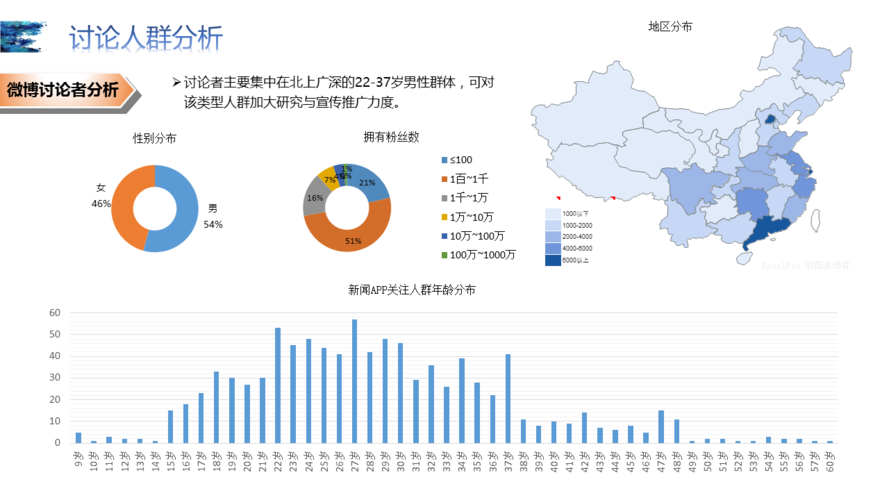Click the 60岁 x-axis label
Image resolution: width=889 pixels, height=500 pixels.
pos(830,461)
